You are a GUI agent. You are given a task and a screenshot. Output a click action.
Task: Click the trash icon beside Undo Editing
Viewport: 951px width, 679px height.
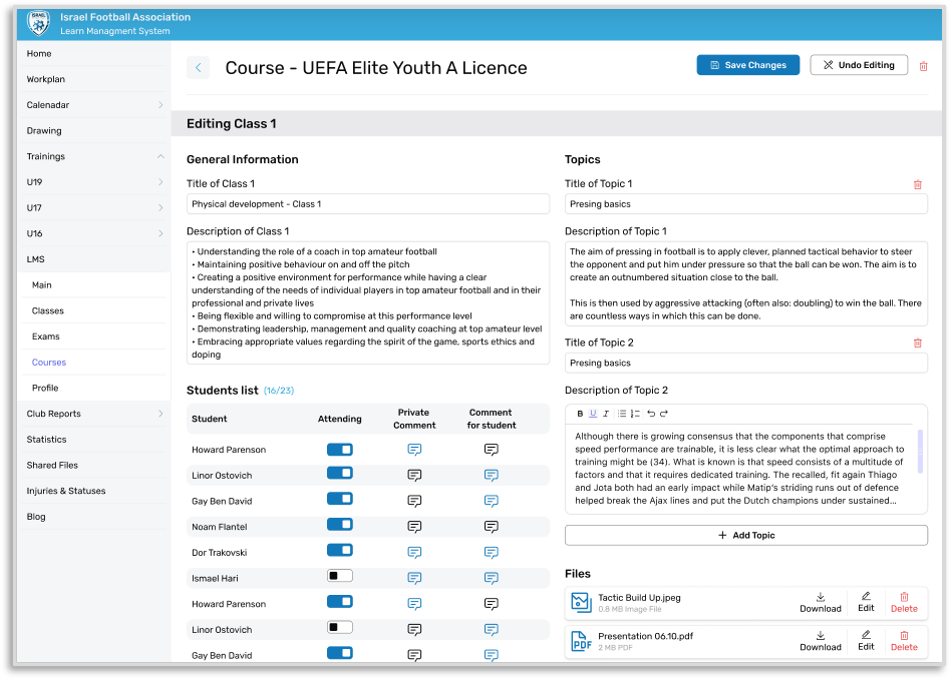(923, 65)
